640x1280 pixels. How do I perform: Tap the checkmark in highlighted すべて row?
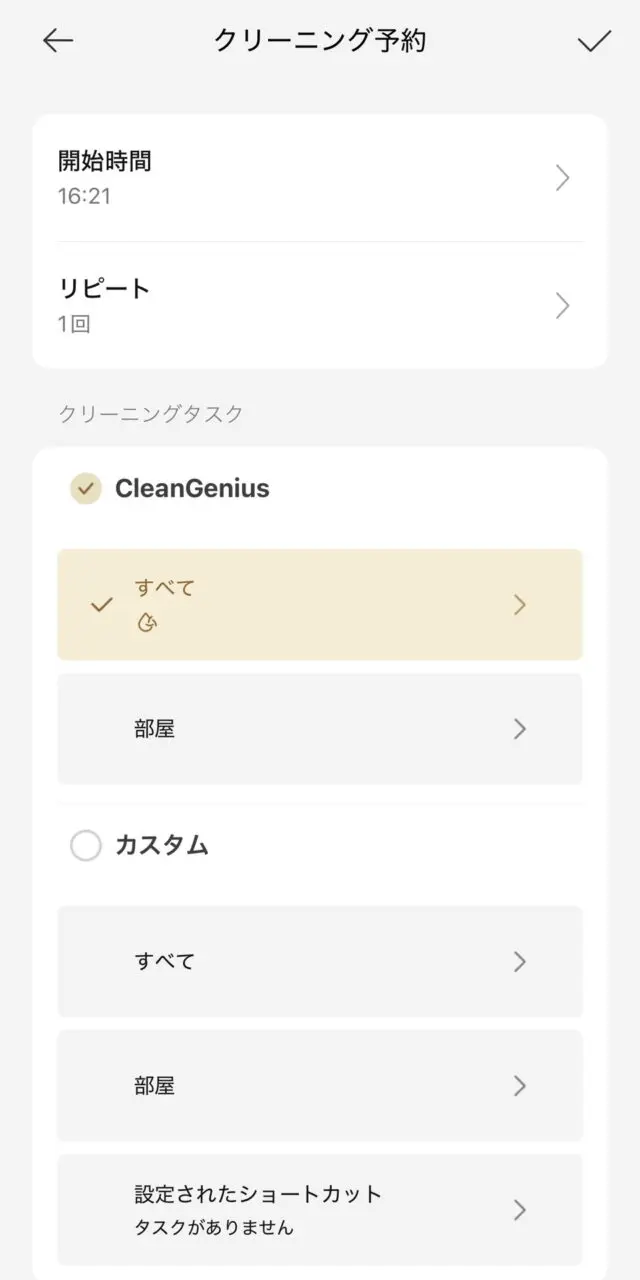(101, 605)
